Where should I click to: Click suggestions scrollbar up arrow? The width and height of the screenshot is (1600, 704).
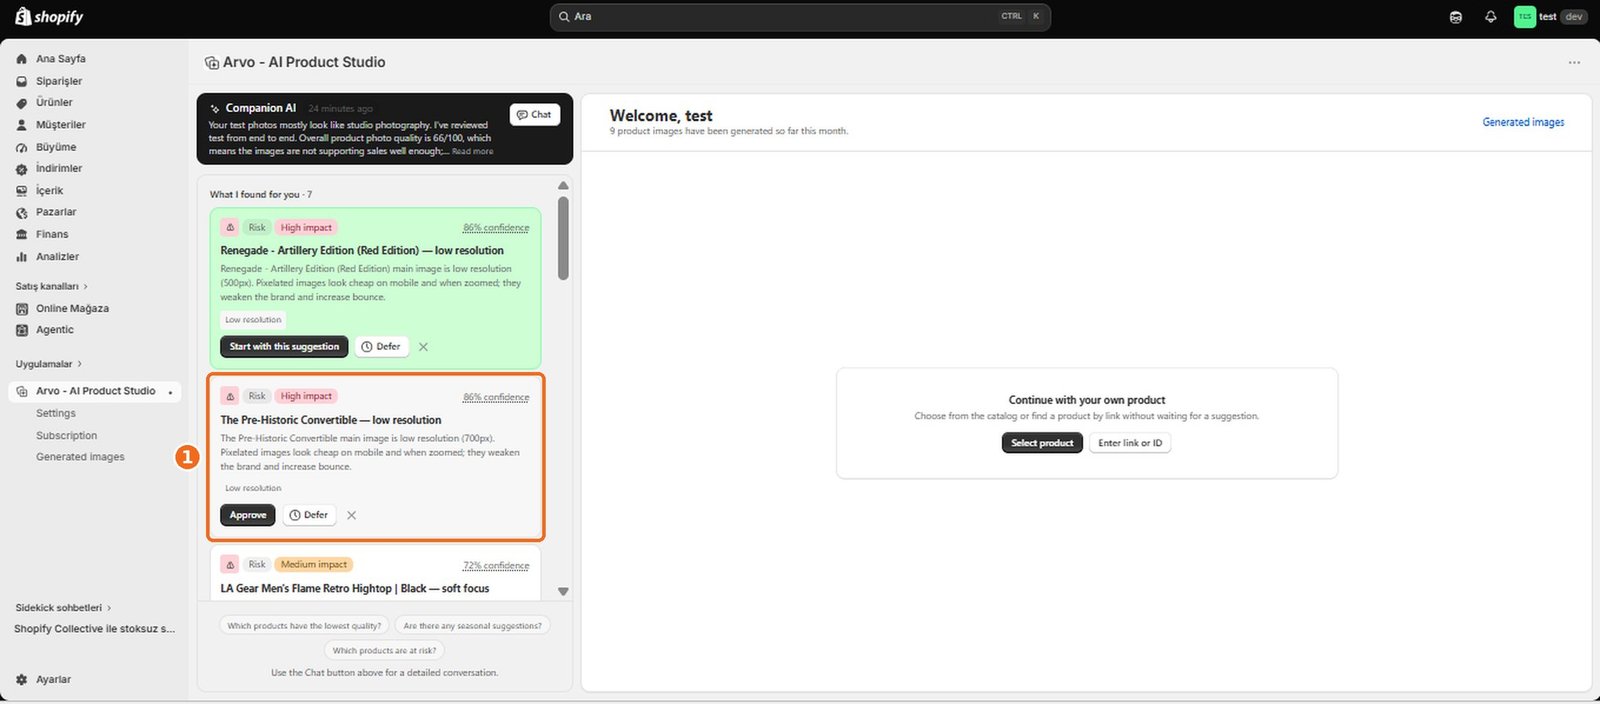[x=563, y=186]
